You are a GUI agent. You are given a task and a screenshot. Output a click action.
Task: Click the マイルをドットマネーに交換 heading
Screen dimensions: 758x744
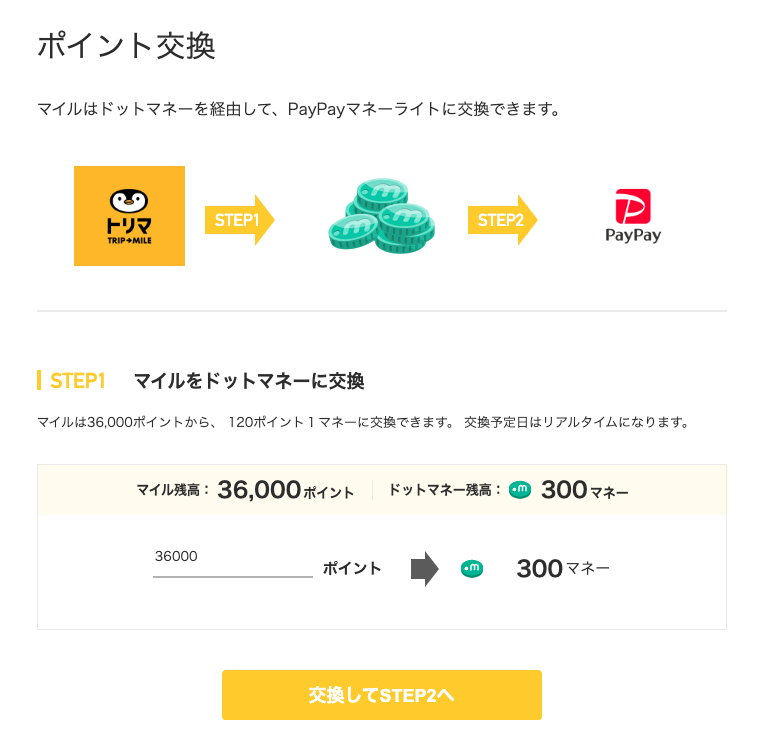249,381
